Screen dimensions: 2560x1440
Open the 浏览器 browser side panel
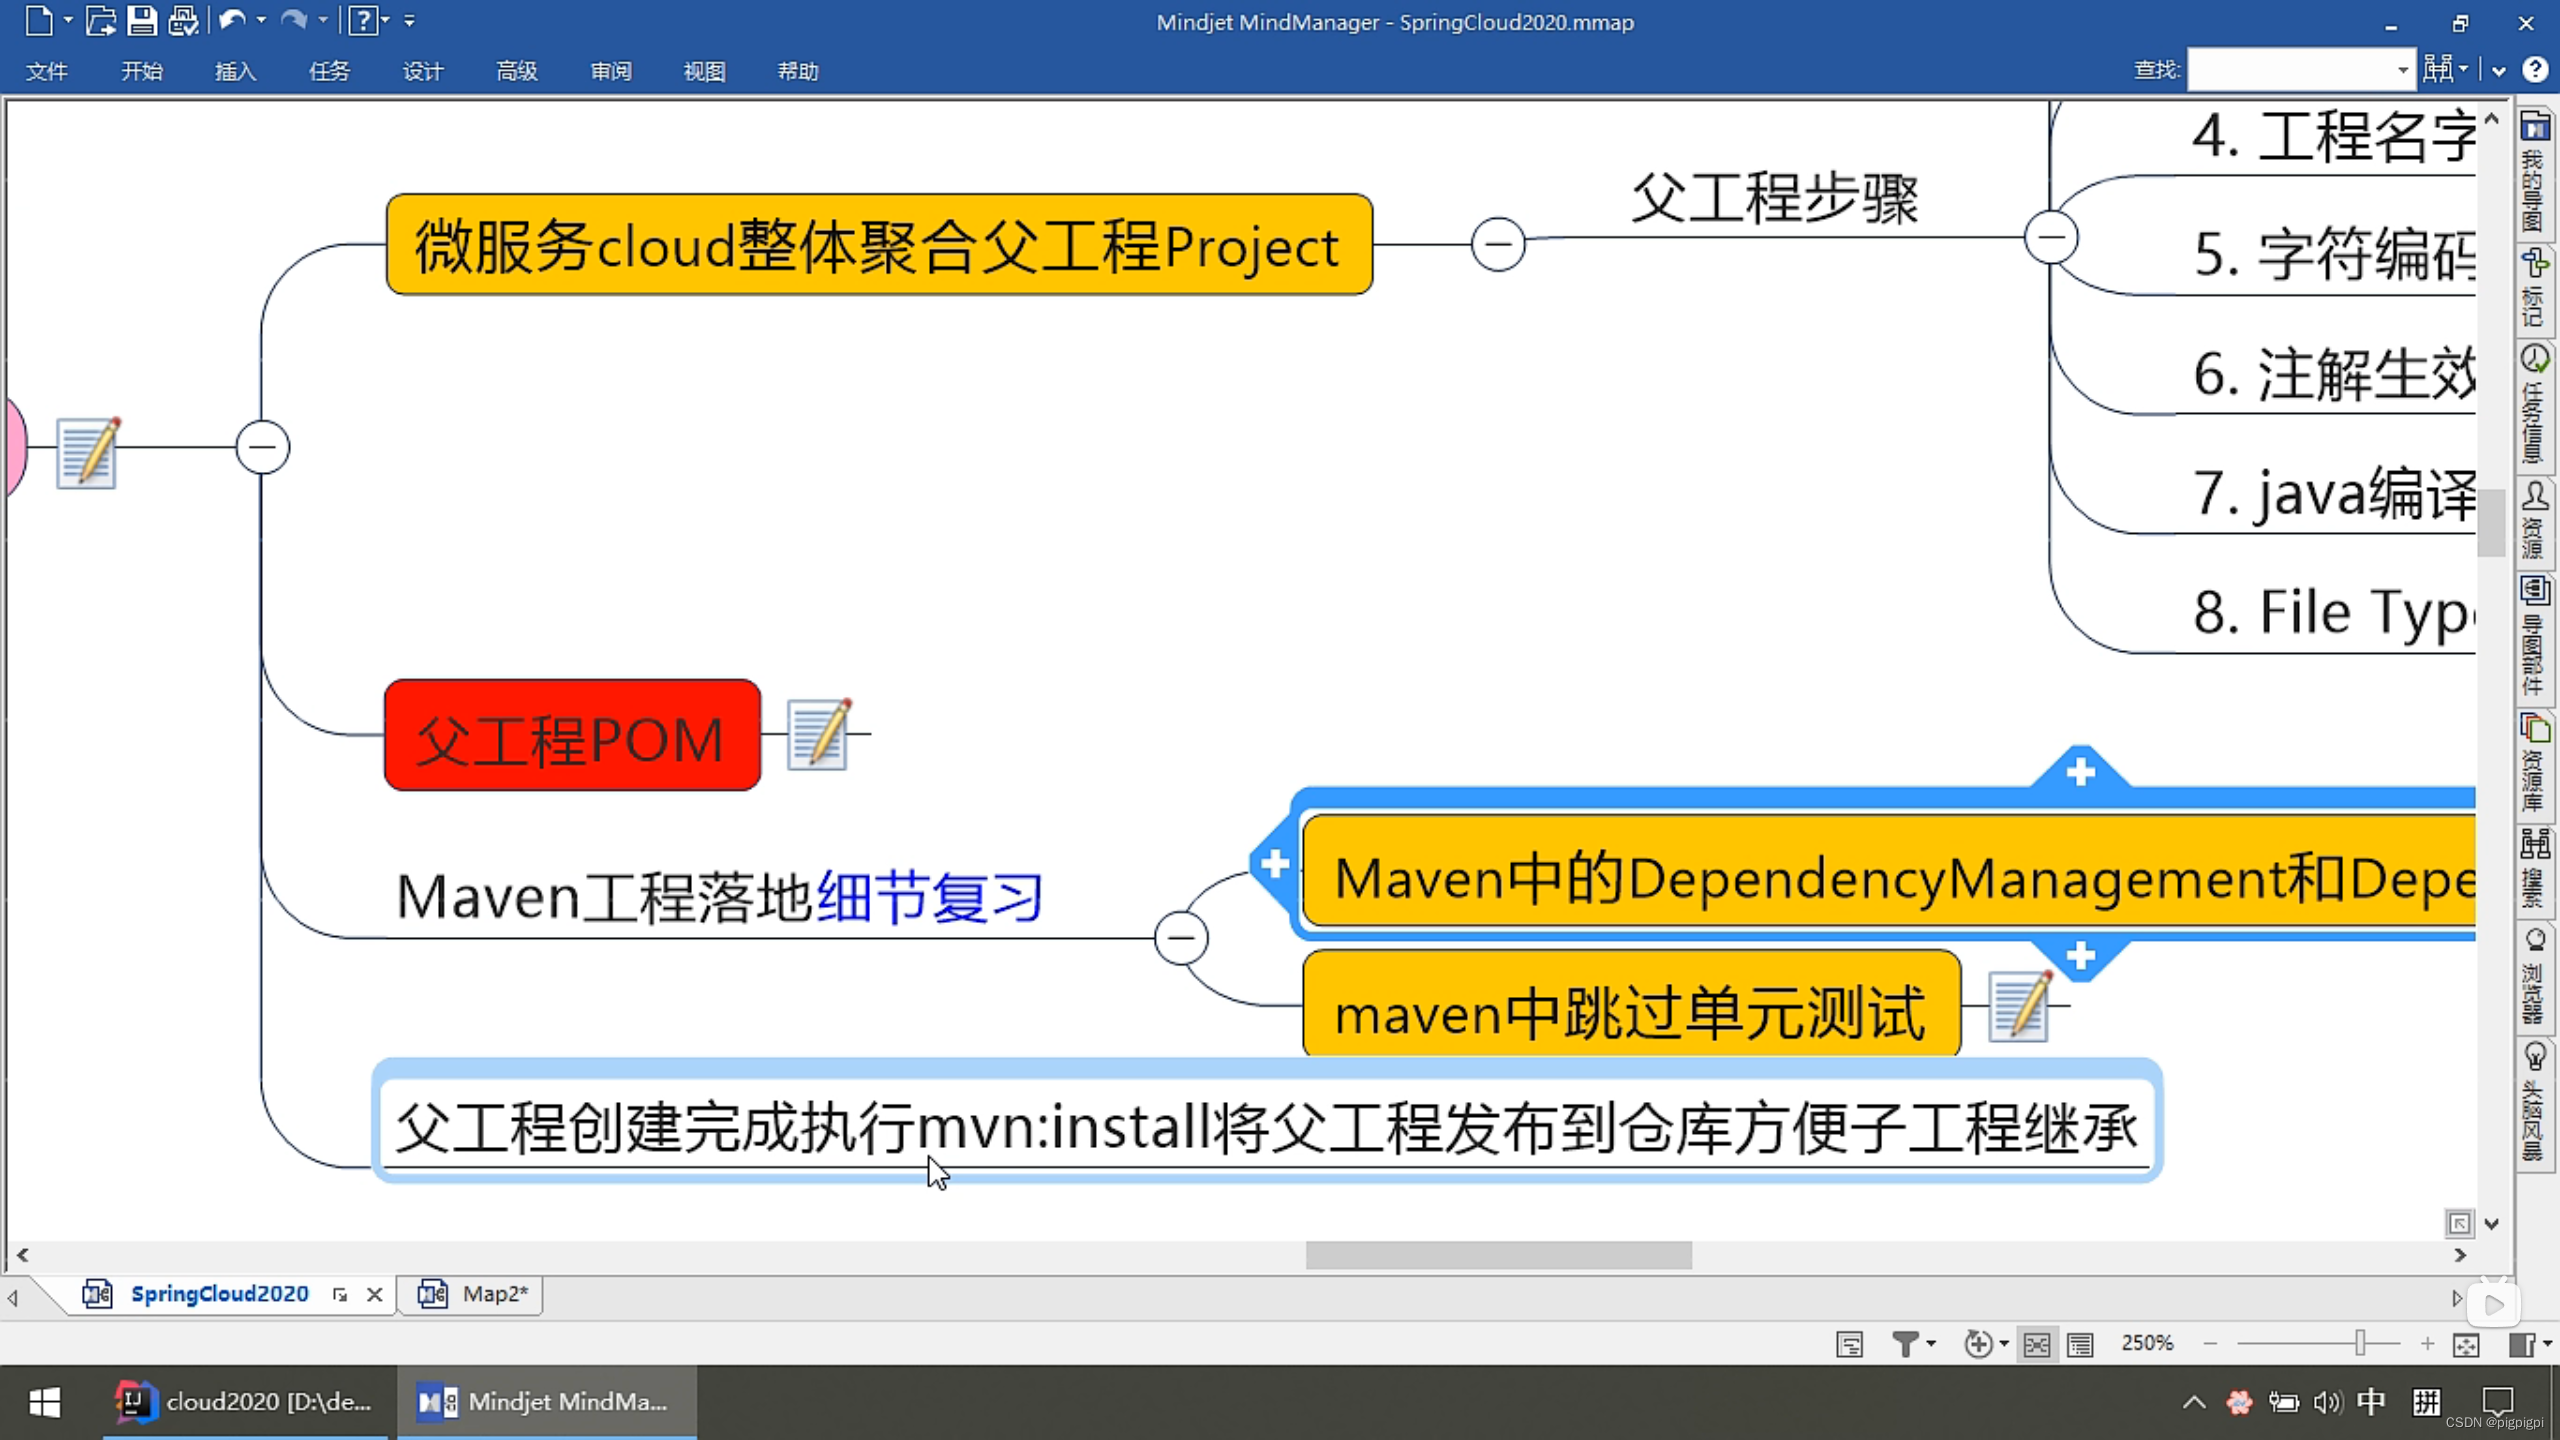coord(2534,976)
